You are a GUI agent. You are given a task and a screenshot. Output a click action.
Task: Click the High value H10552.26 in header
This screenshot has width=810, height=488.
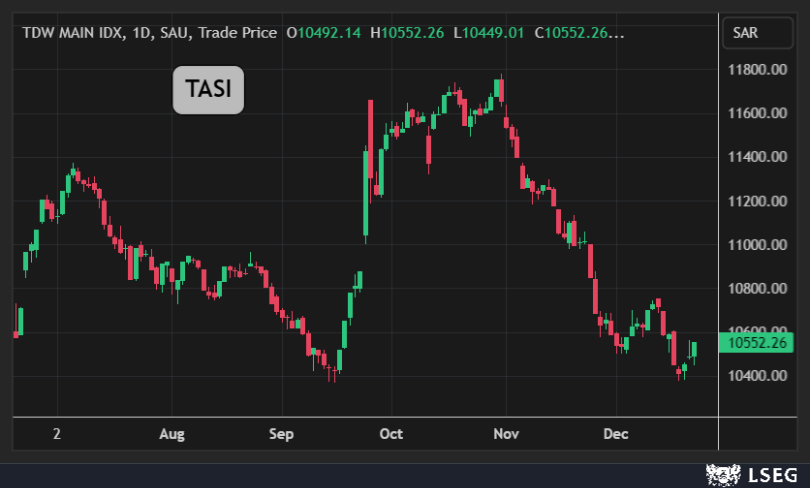409,32
